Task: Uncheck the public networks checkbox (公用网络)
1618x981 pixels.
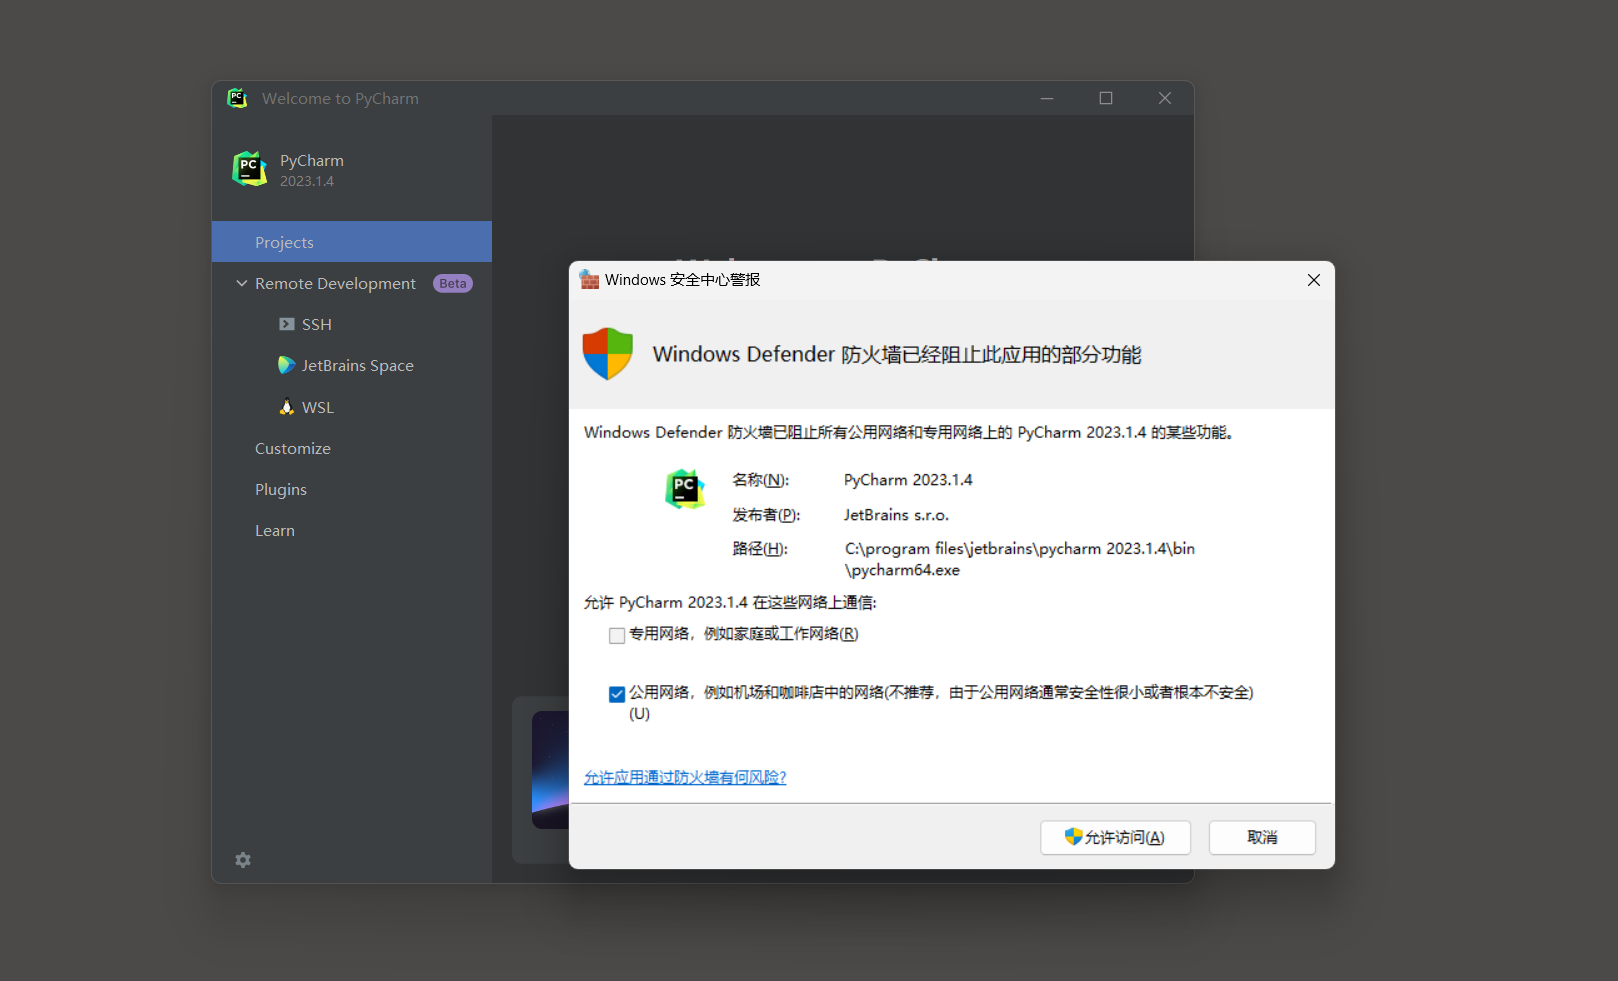Action: coord(617,694)
